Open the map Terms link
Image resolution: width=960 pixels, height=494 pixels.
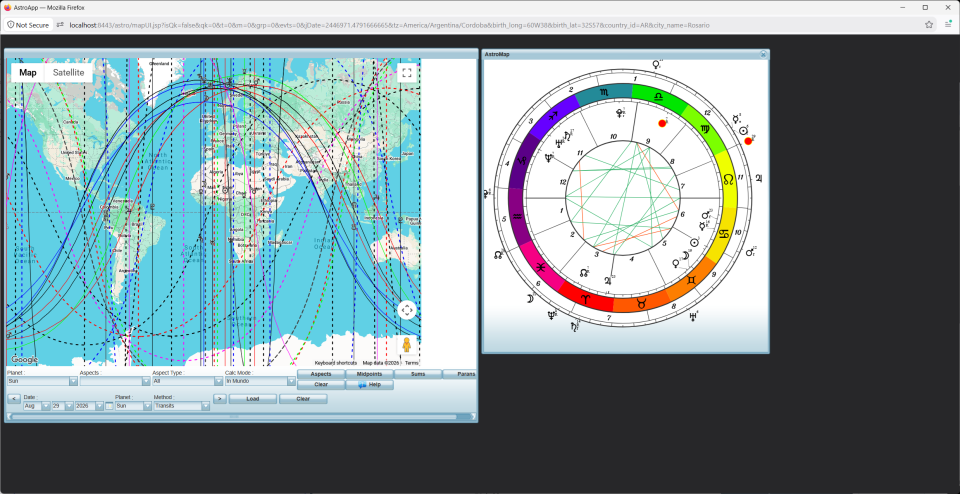pos(411,363)
